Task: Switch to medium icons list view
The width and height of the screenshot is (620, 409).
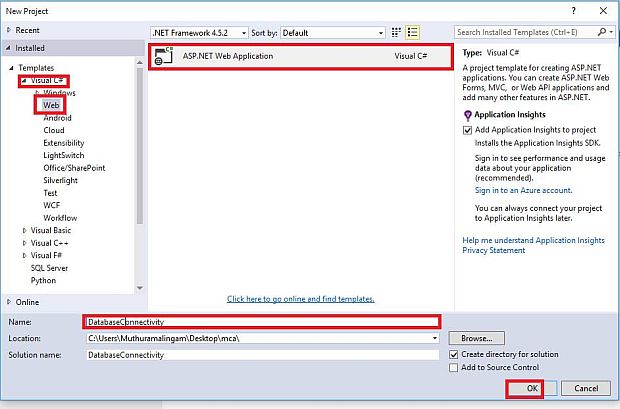Action: point(412,32)
